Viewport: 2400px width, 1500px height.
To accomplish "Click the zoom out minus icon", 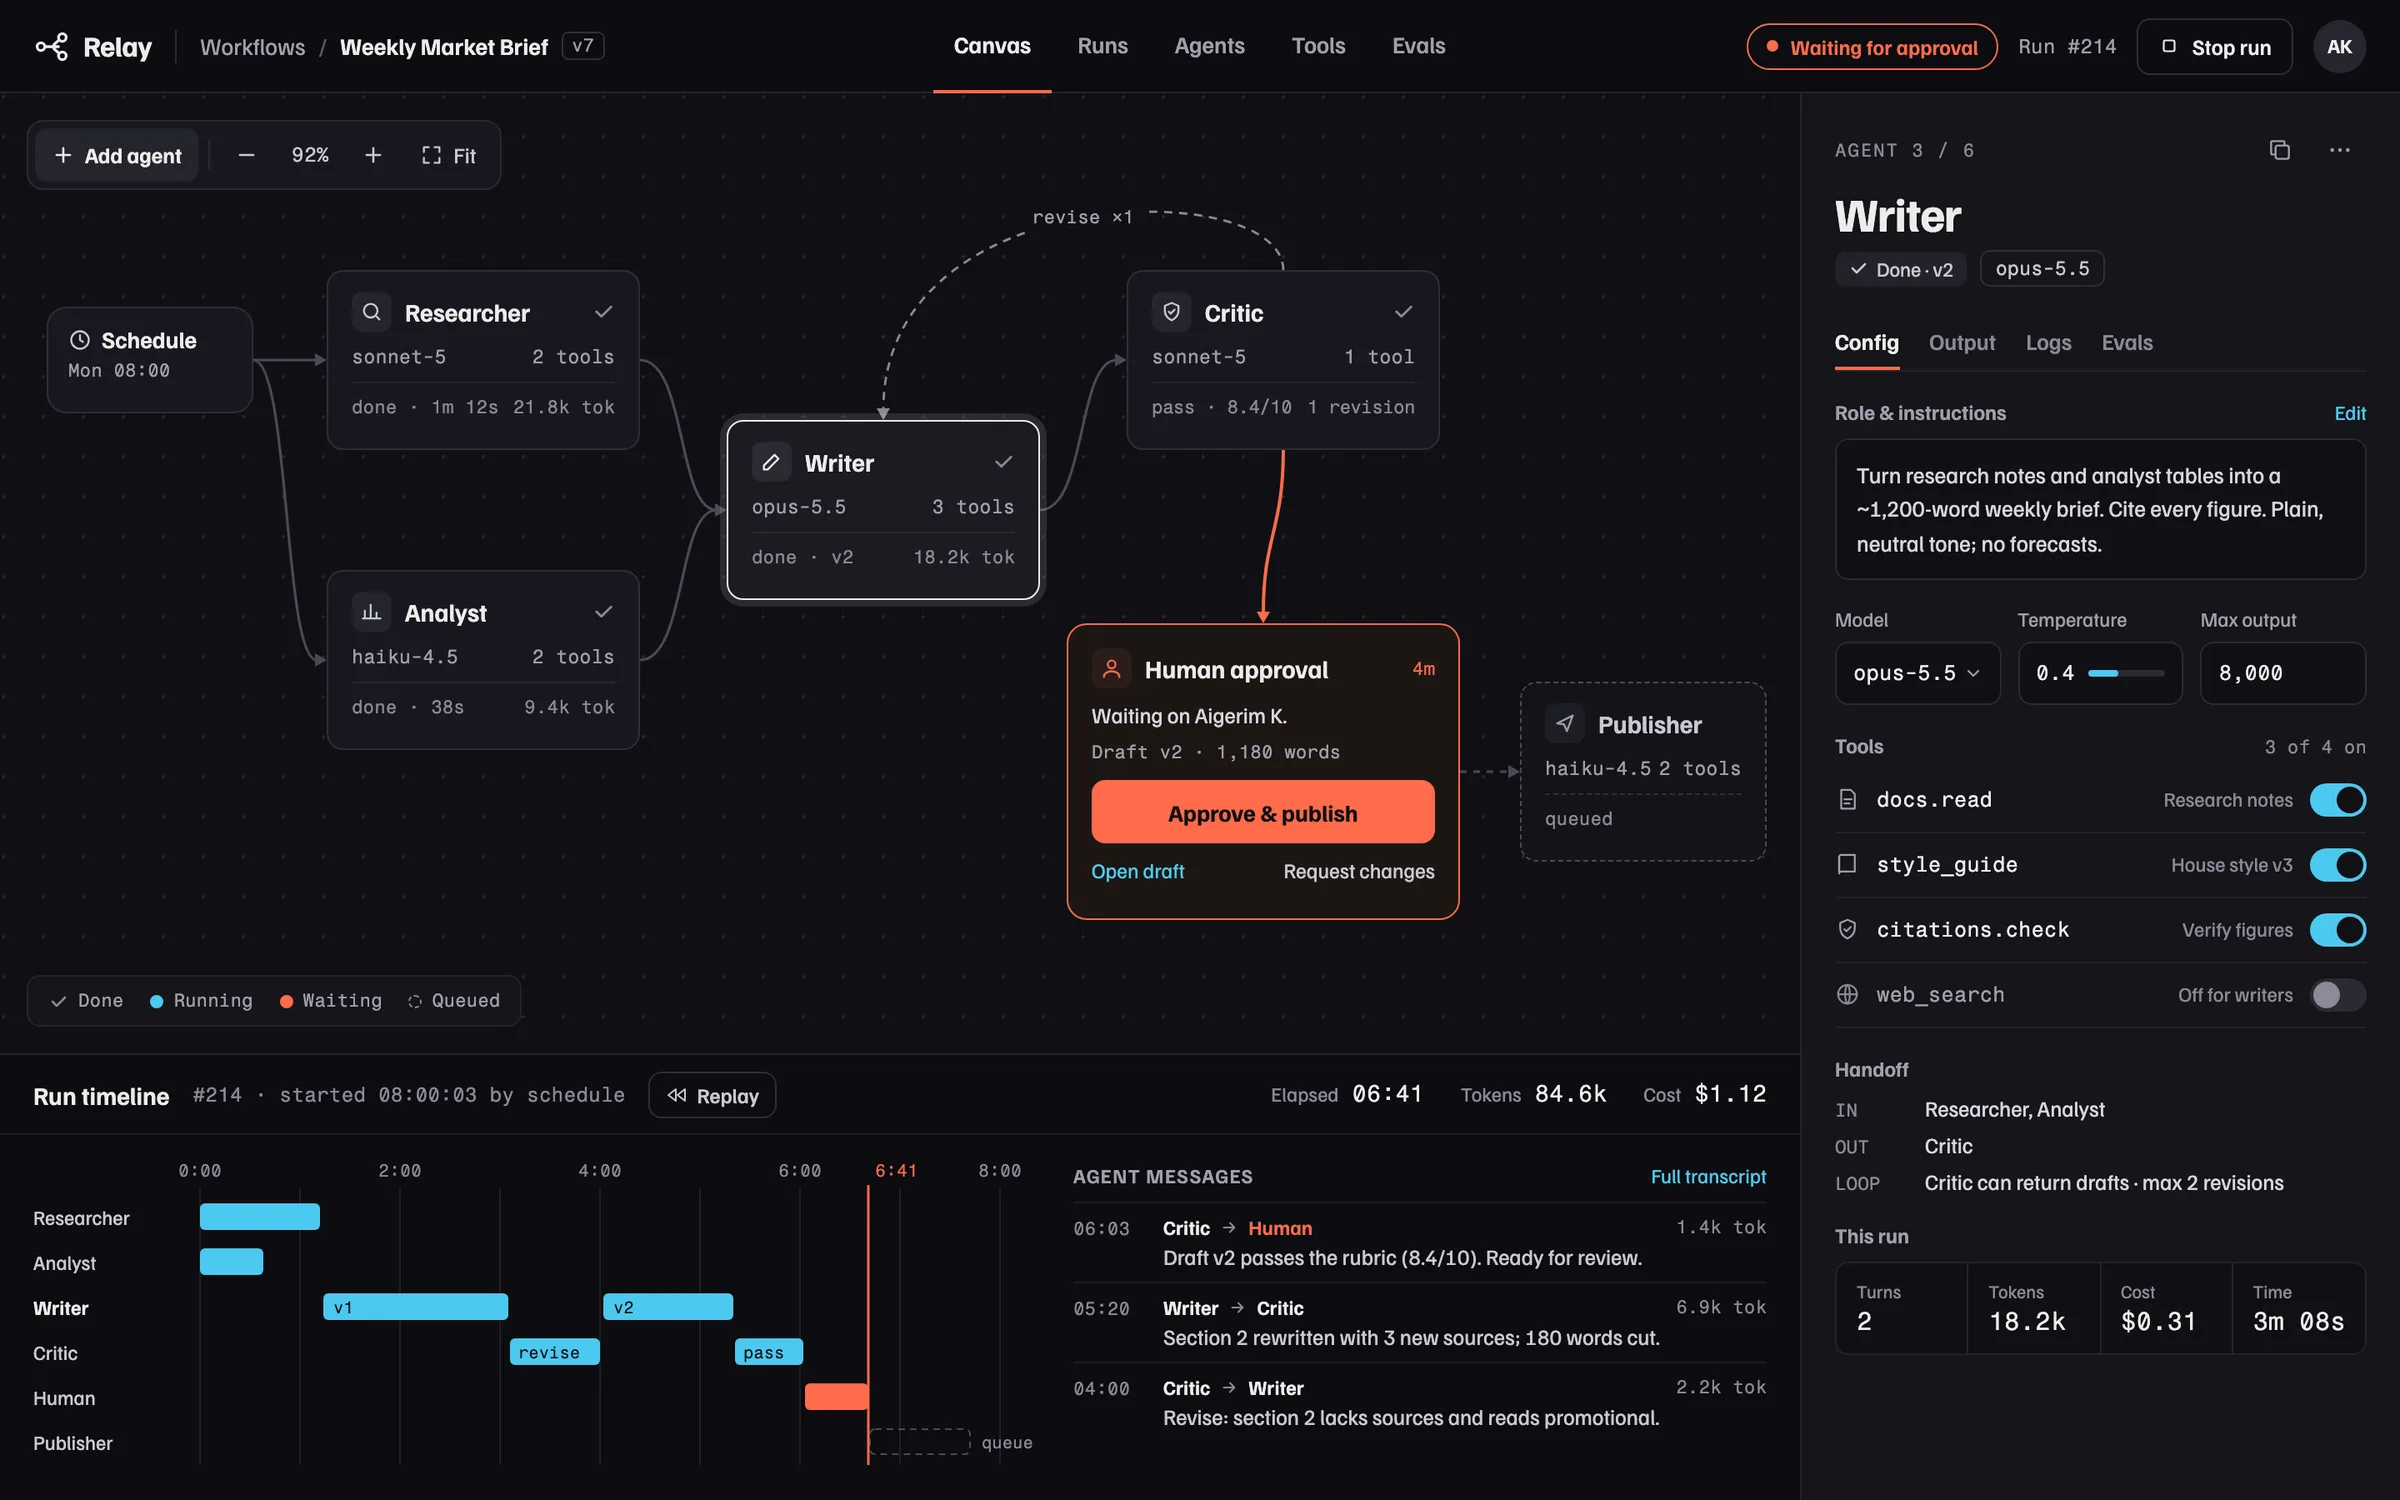I will pyautogui.click(x=246, y=155).
